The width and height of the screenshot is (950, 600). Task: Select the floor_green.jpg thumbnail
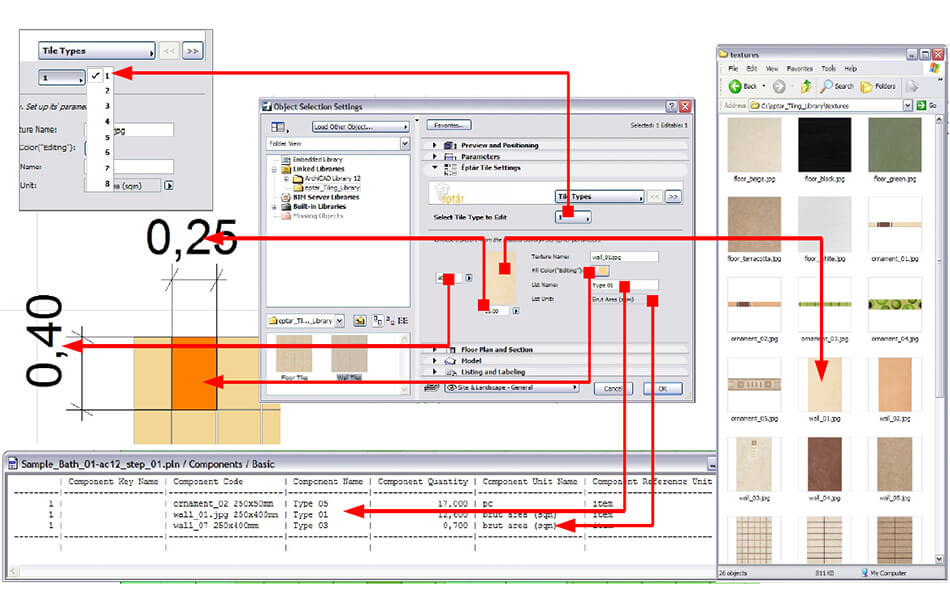(895, 145)
